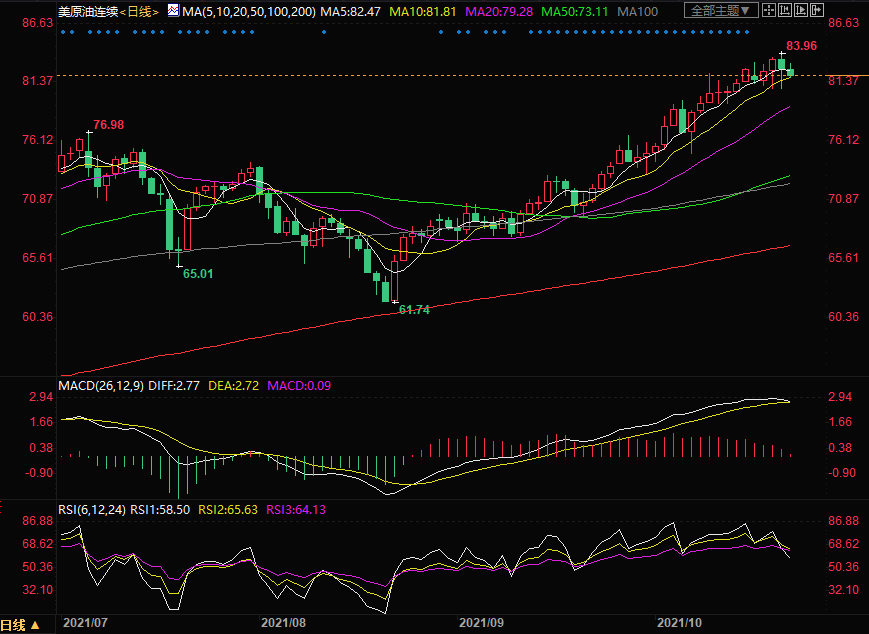Click the 83.96 high price marker

coord(801,46)
